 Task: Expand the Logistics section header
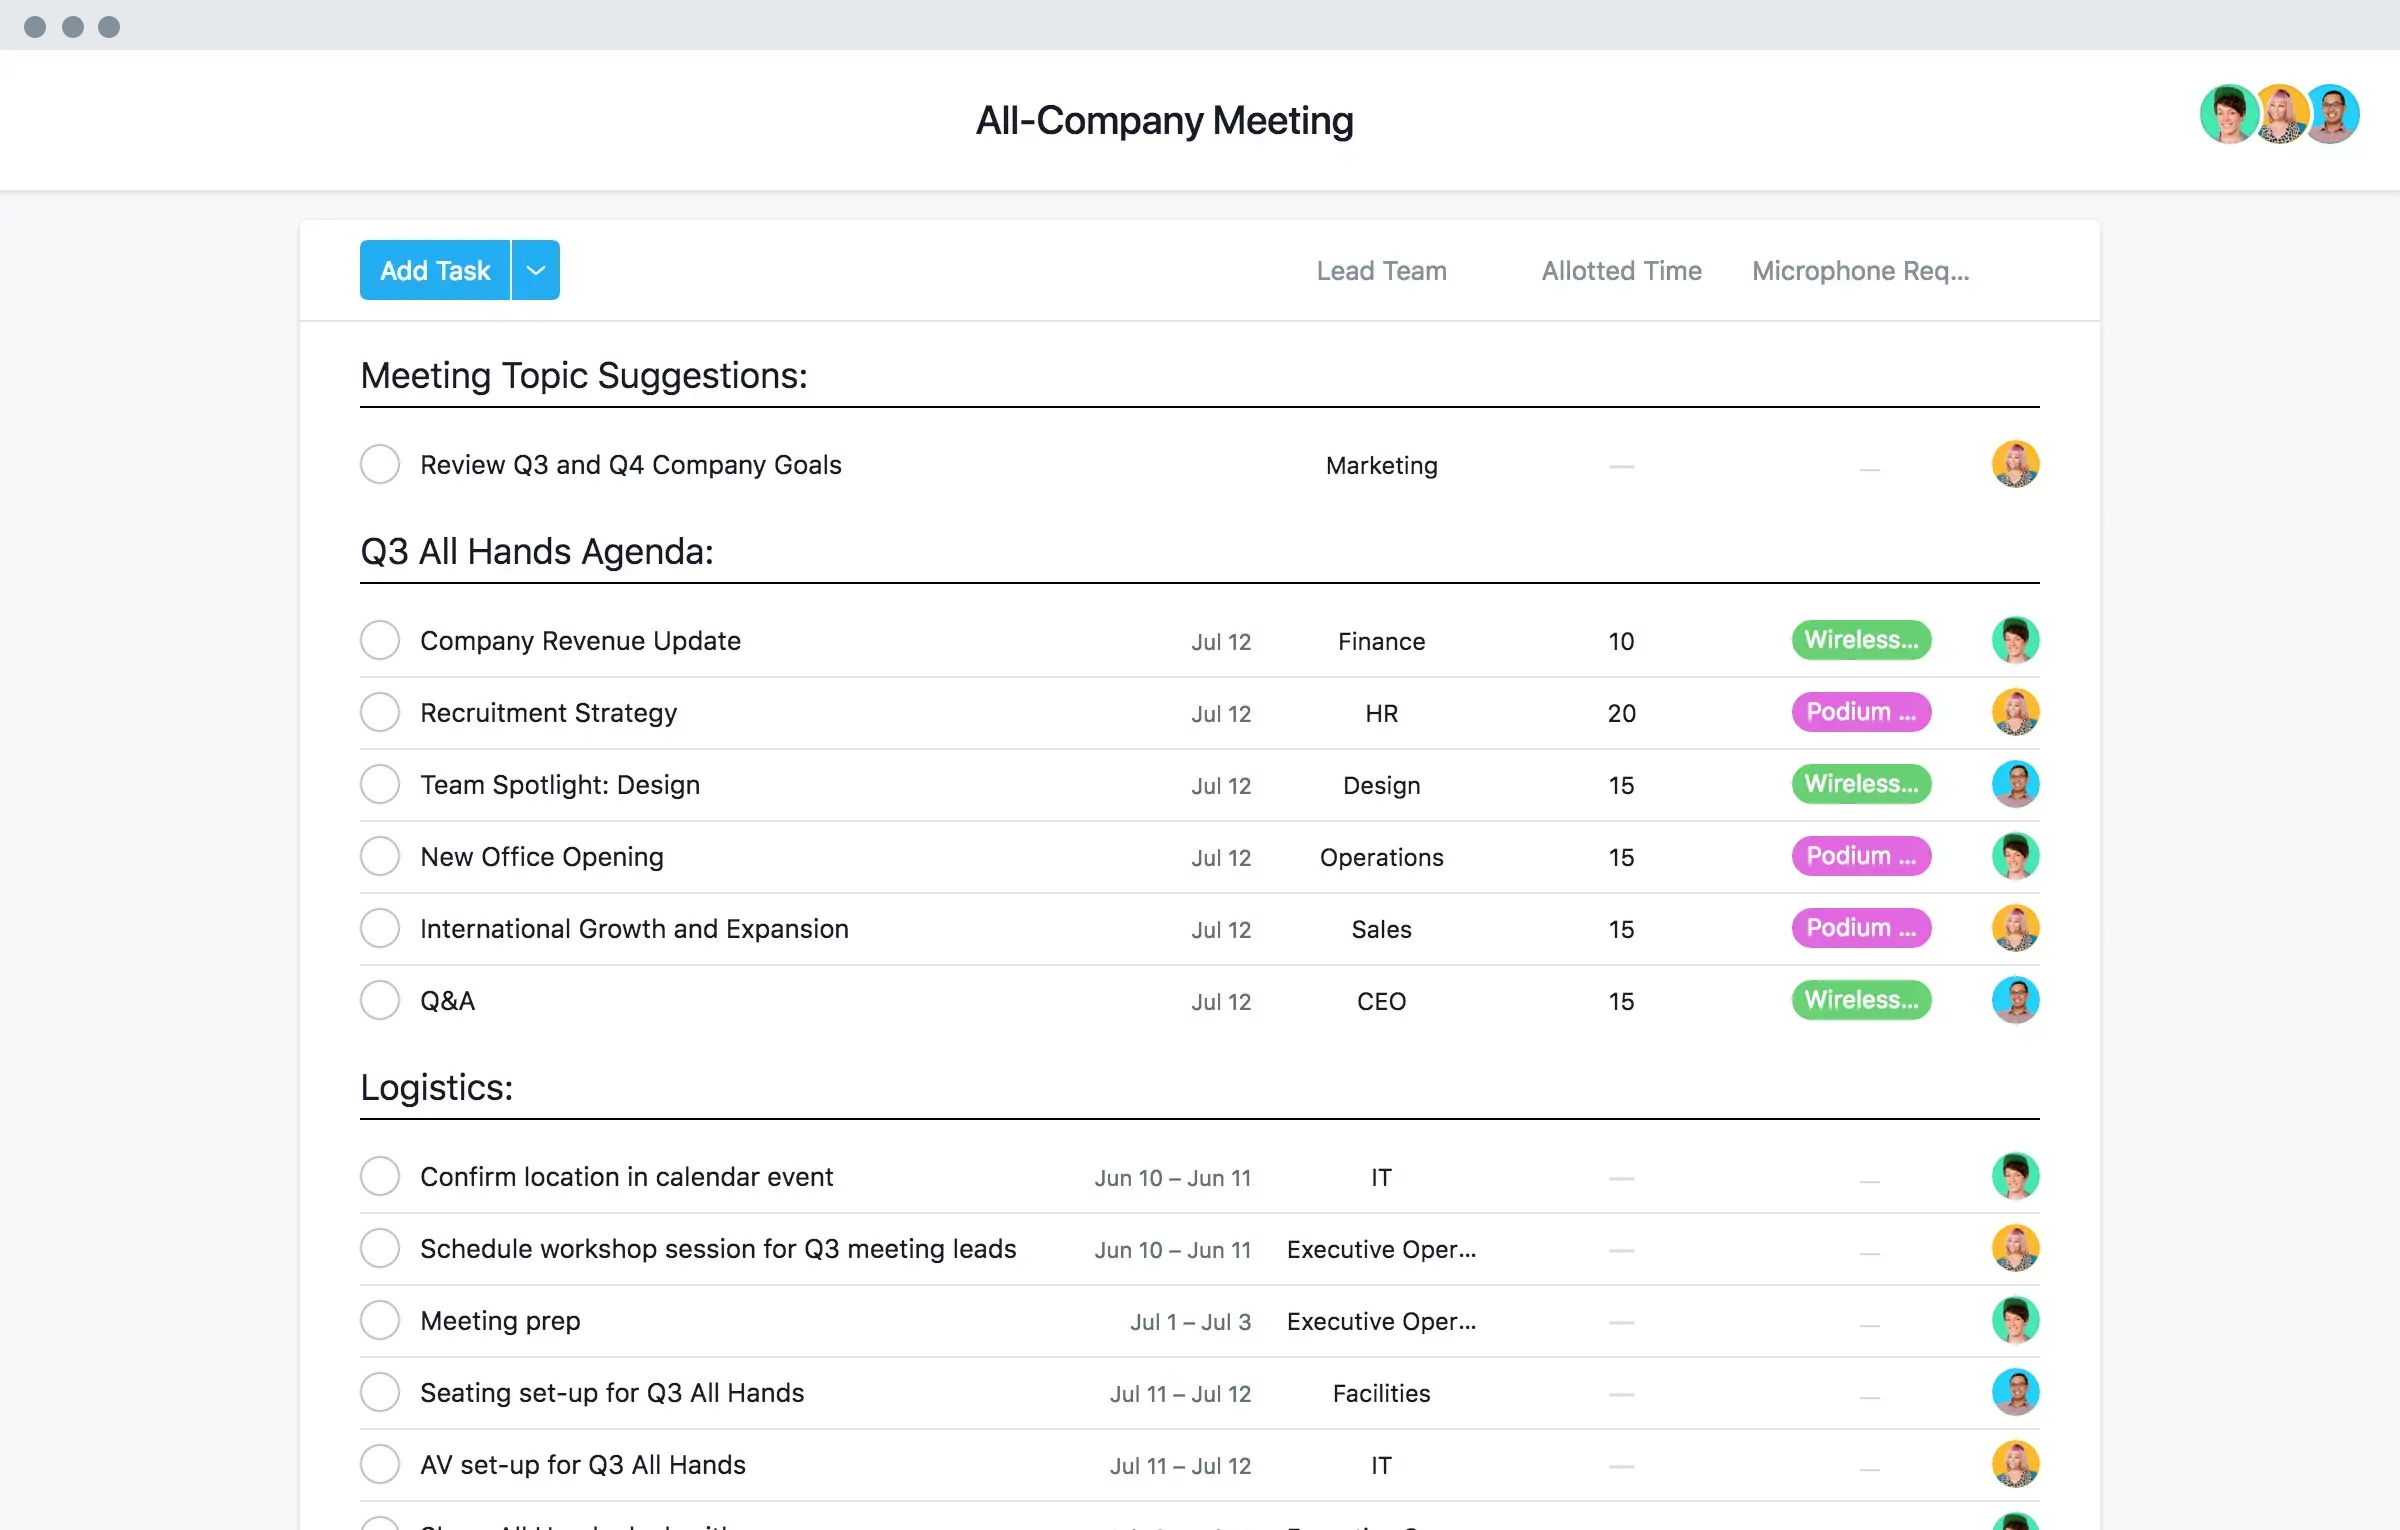tap(436, 1086)
